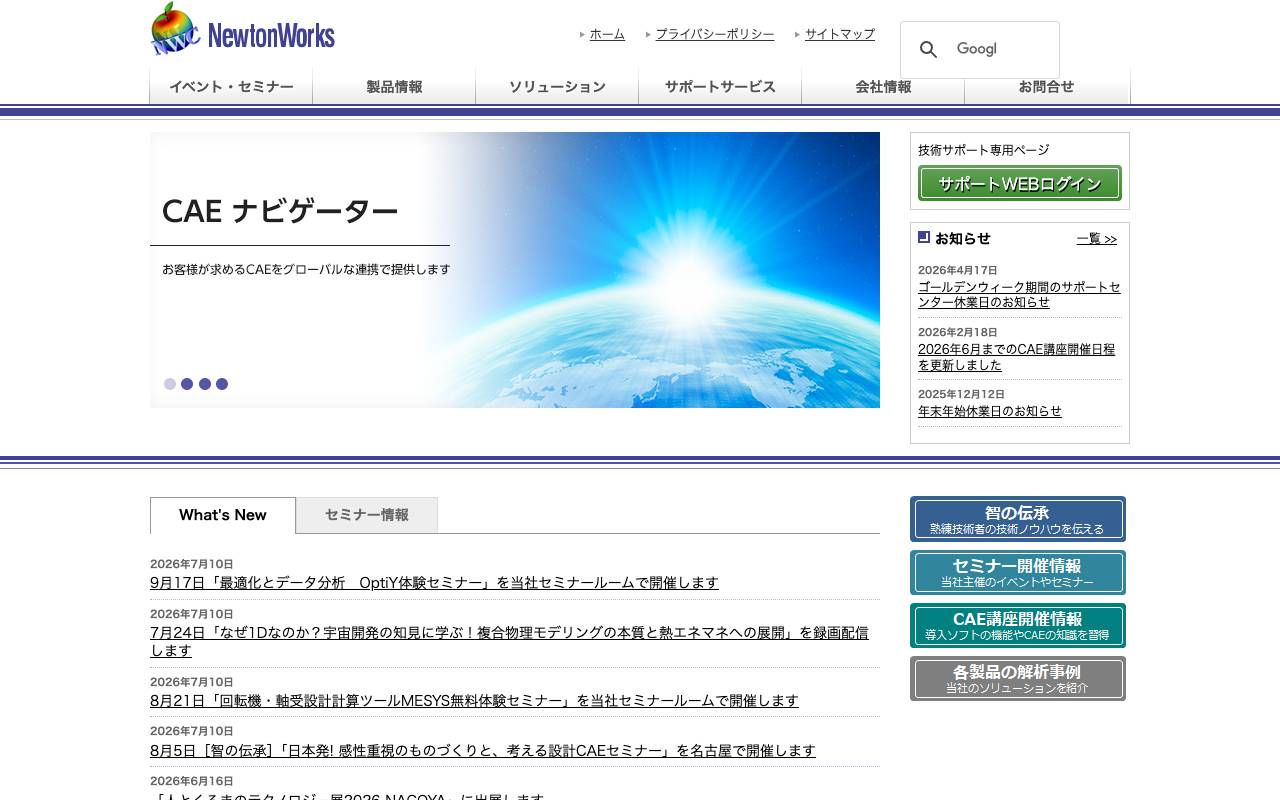This screenshot has width=1280, height=800.
Task: Click the セミナー開催情報 banner button
Action: point(1018,572)
